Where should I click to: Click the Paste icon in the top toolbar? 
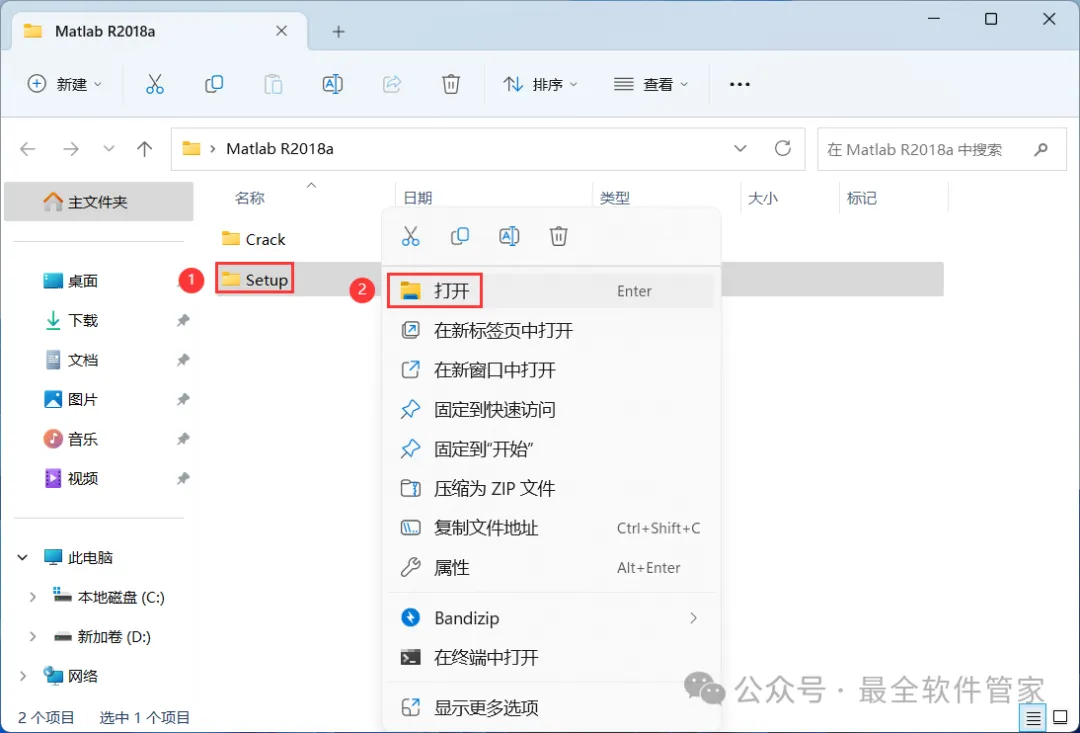coord(273,84)
